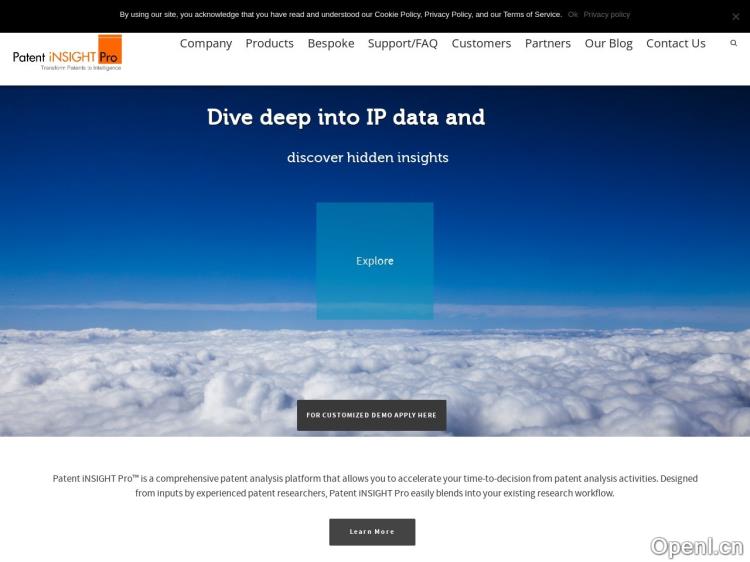Go to the Bespoke page
Image resolution: width=750 pixels, height=562 pixels.
point(330,43)
